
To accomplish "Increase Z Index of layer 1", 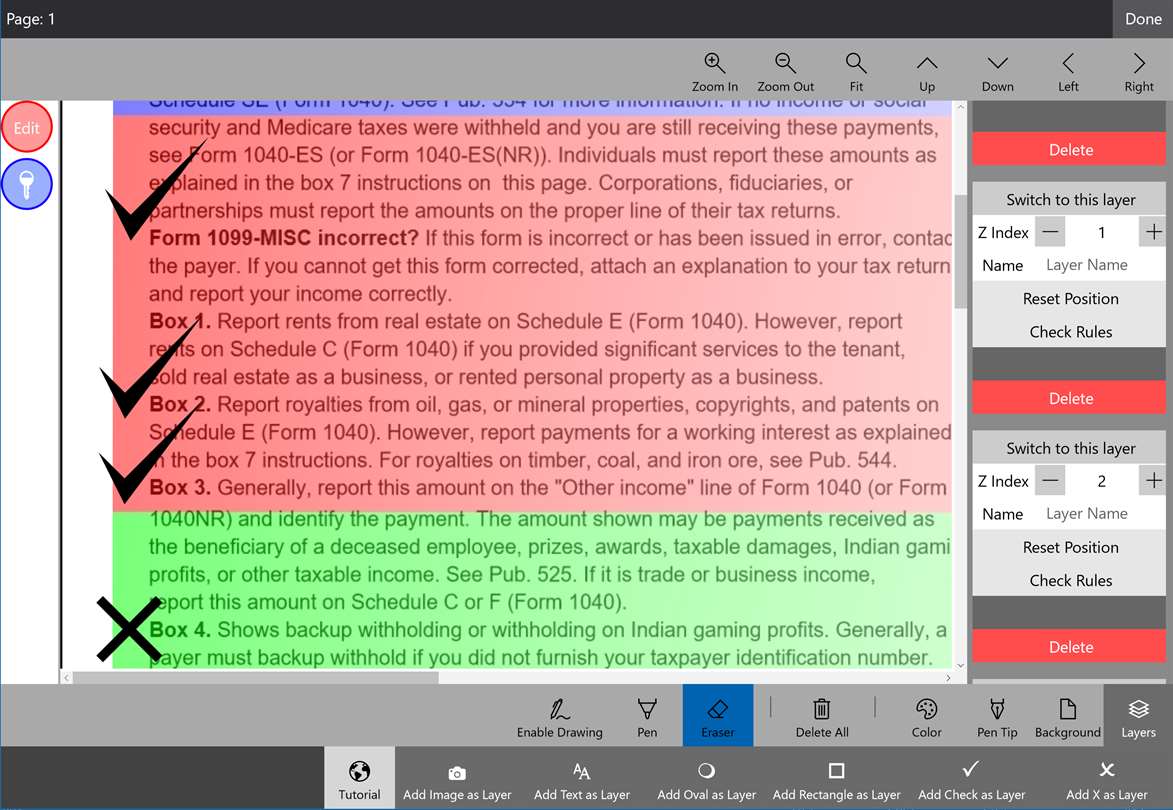I will point(1153,233).
